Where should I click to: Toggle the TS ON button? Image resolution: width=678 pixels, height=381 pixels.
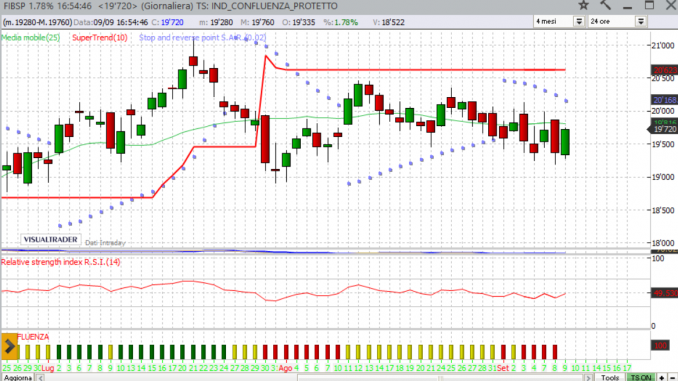click(641, 378)
